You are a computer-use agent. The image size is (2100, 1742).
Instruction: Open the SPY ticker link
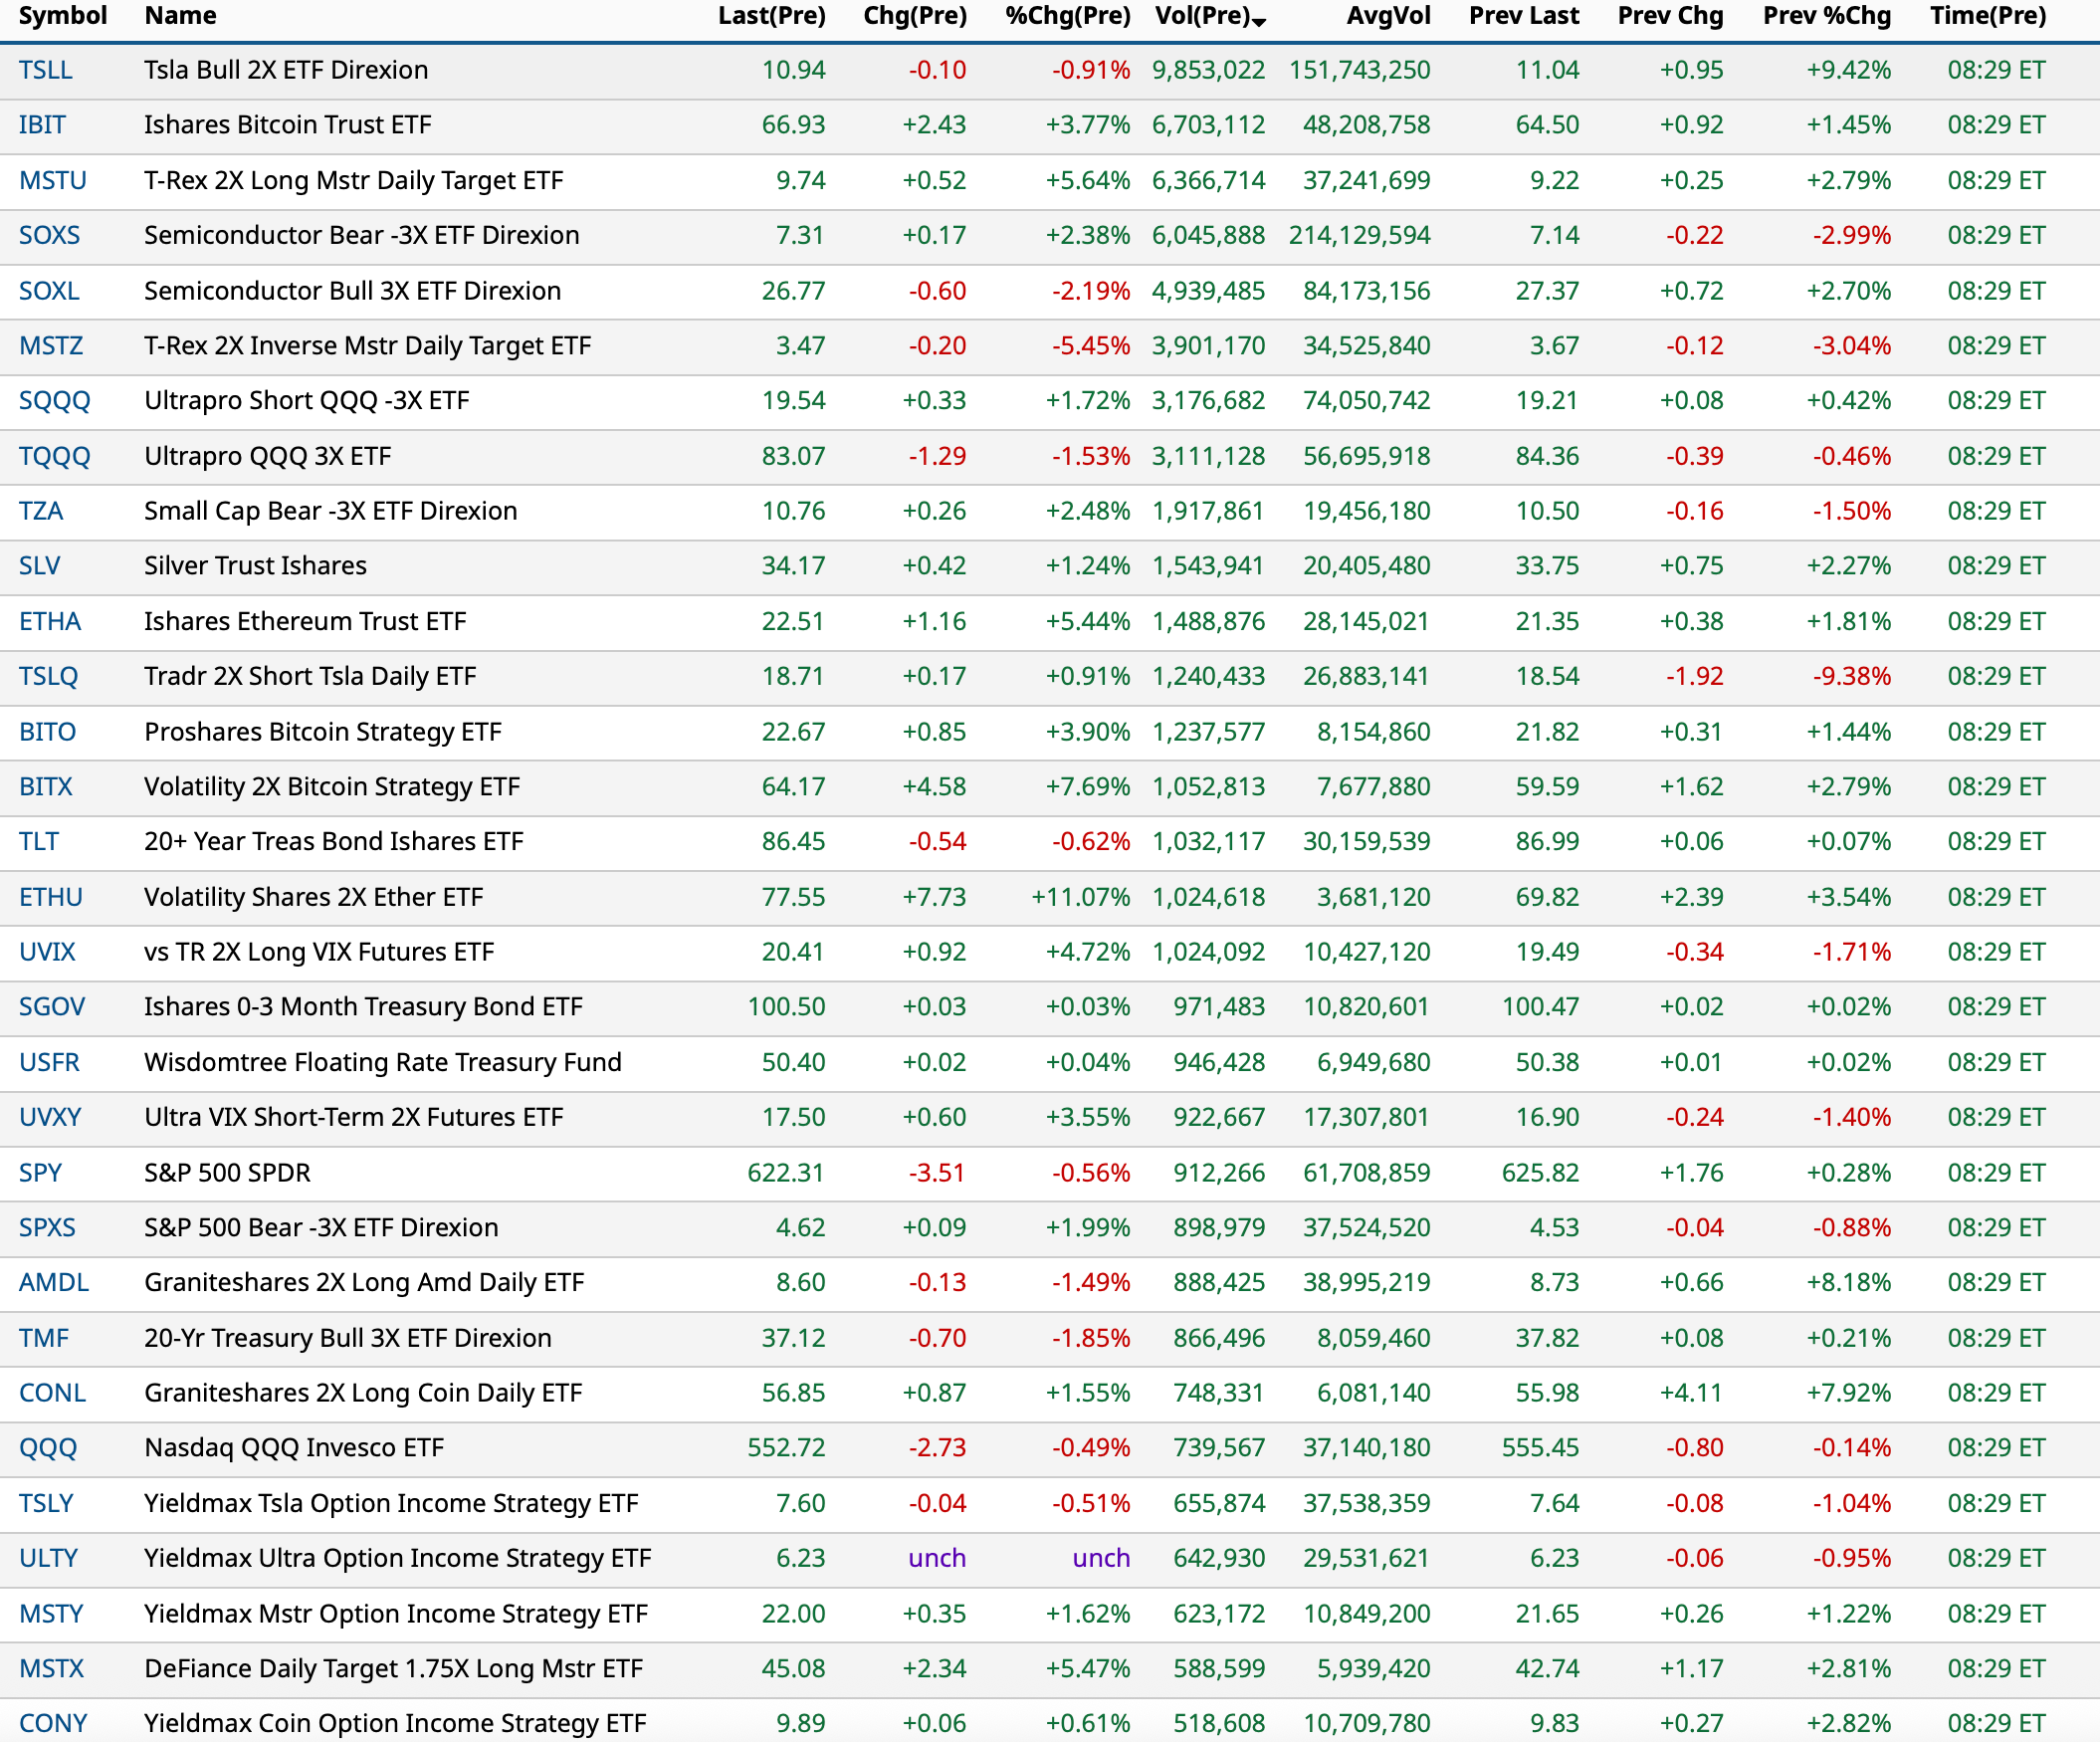click(40, 1172)
